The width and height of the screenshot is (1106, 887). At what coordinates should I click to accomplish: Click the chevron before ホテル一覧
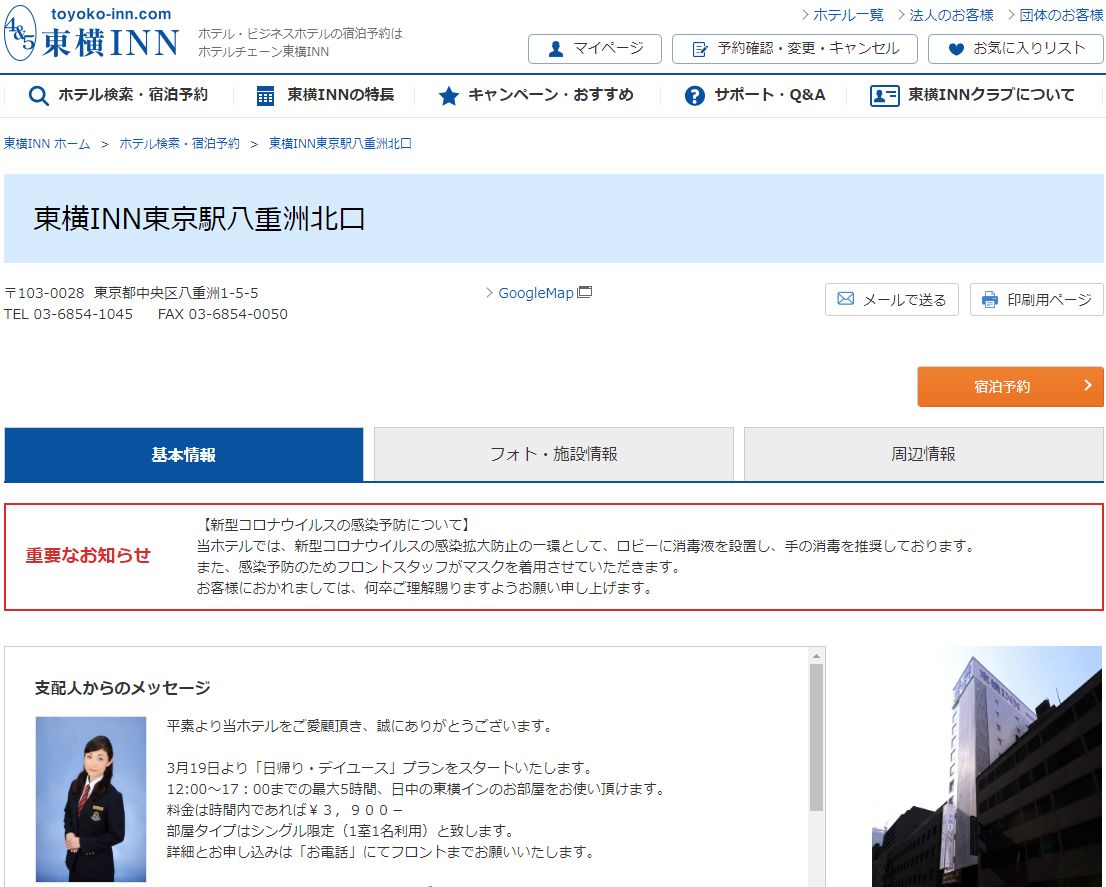click(805, 15)
